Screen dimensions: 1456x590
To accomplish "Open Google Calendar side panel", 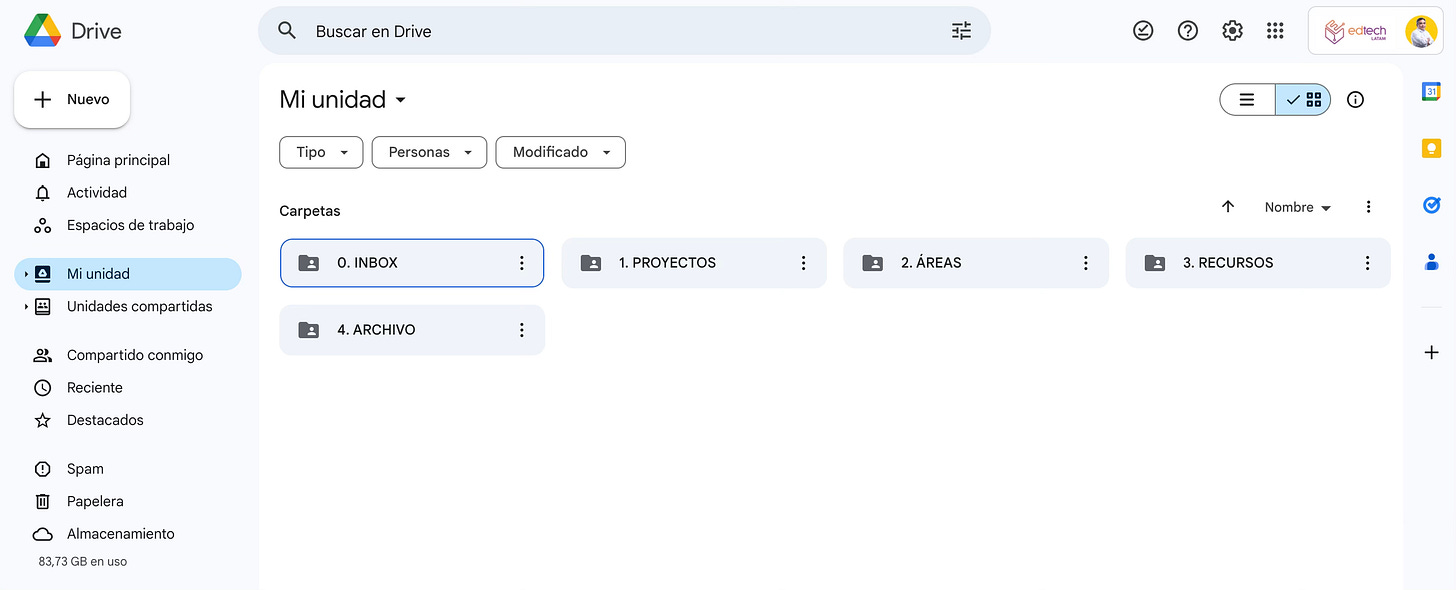I will 1431,91.
